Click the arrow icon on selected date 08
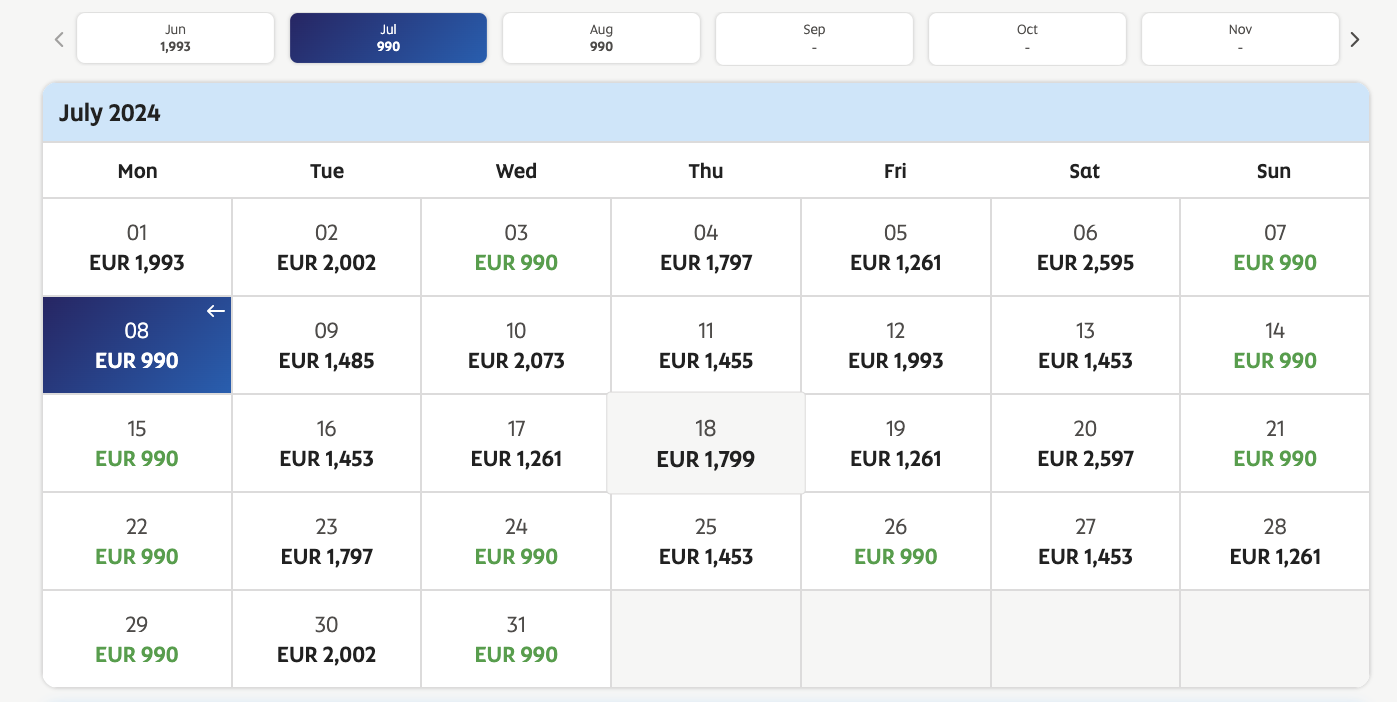The height and width of the screenshot is (702, 1397). (215, 311)
